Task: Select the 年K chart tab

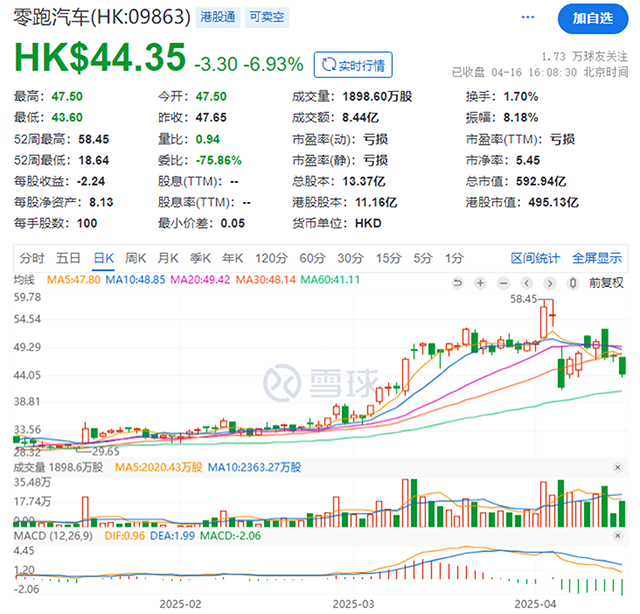Action: pyautogui.click(x=233, y=258)
